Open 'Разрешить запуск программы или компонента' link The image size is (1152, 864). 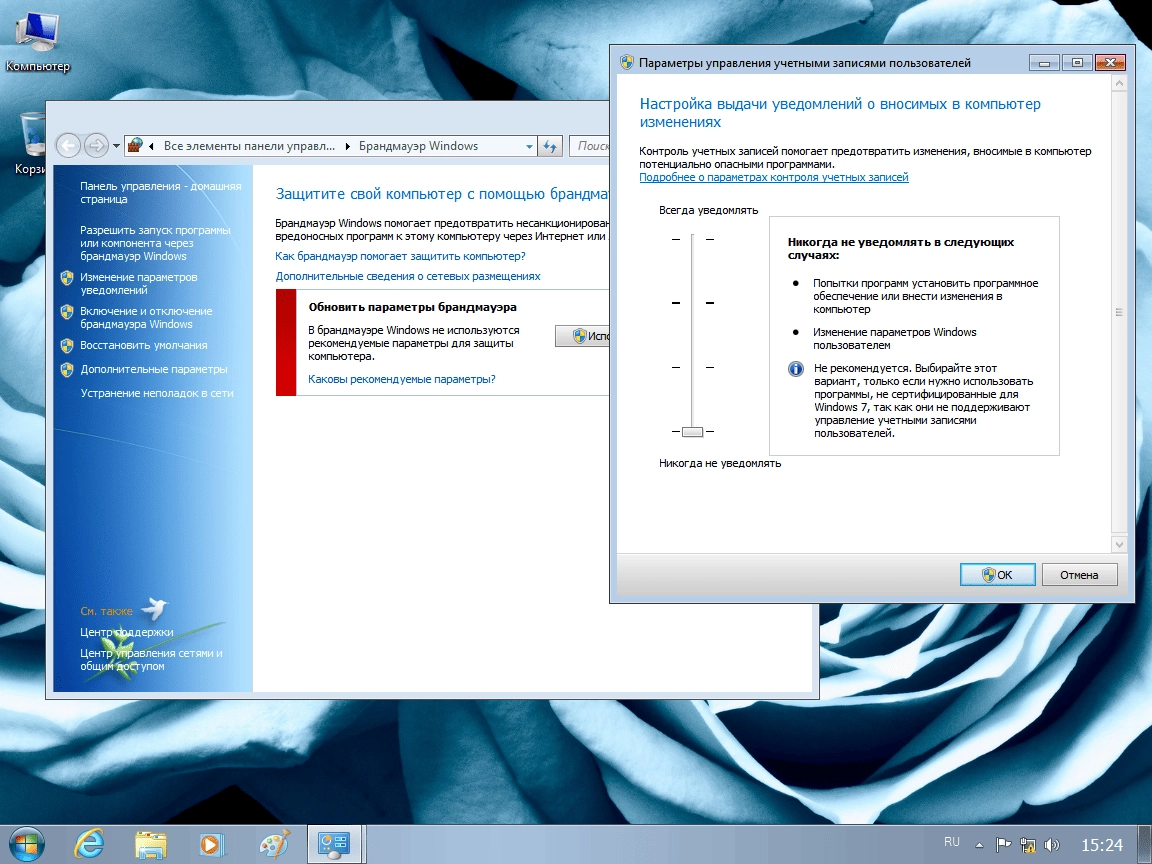[155, 243]
